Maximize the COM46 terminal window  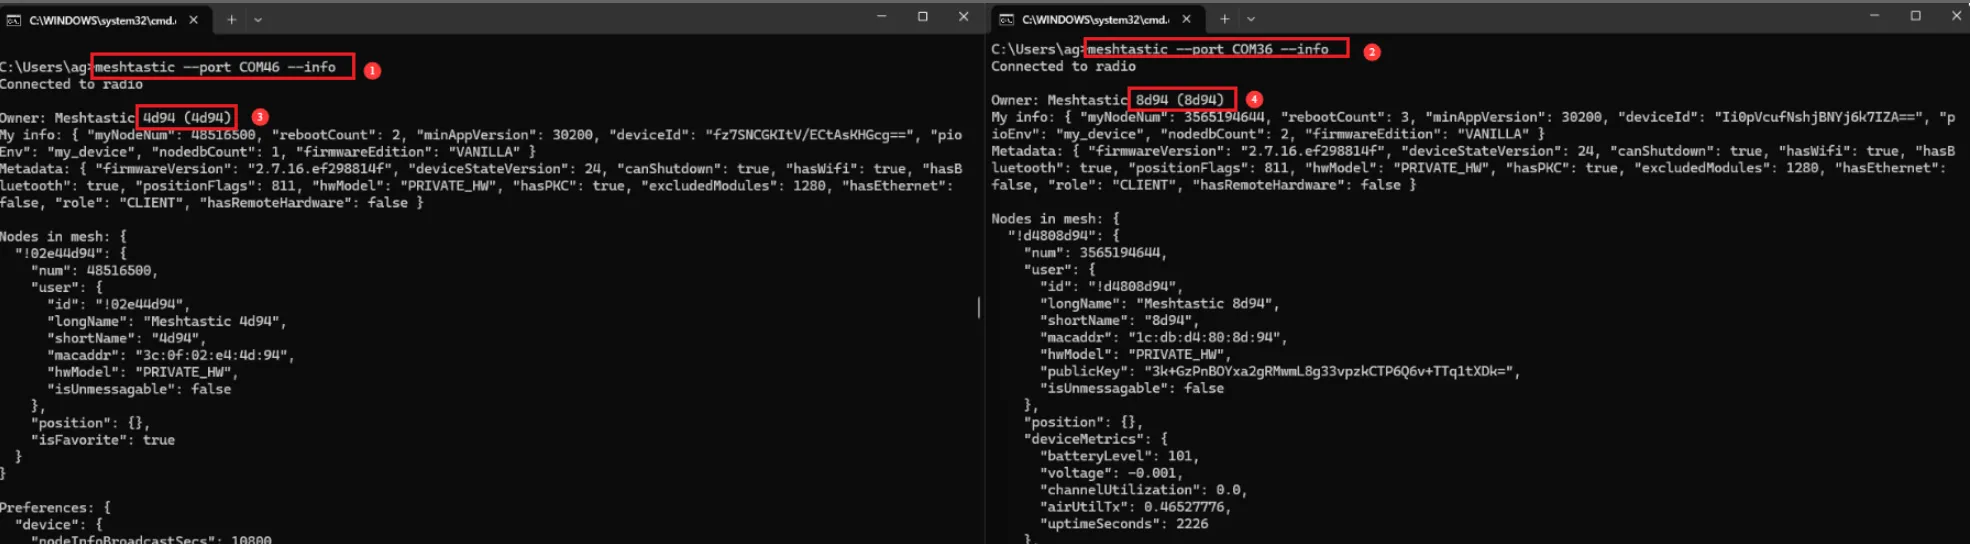[x=922, y=17]
